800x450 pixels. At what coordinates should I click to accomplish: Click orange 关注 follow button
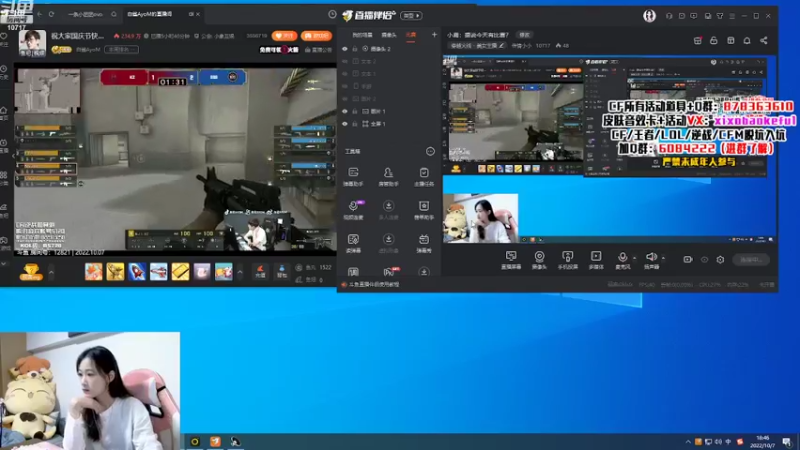click(x=284, y=36)
